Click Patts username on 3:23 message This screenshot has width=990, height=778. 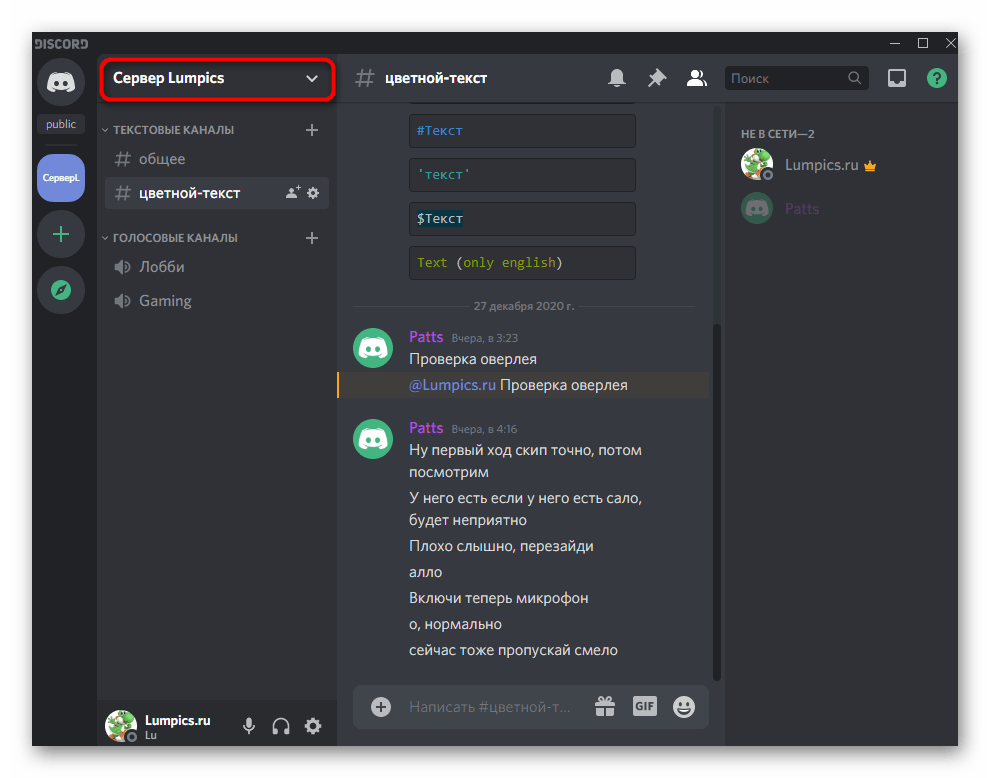click(426, 337)
